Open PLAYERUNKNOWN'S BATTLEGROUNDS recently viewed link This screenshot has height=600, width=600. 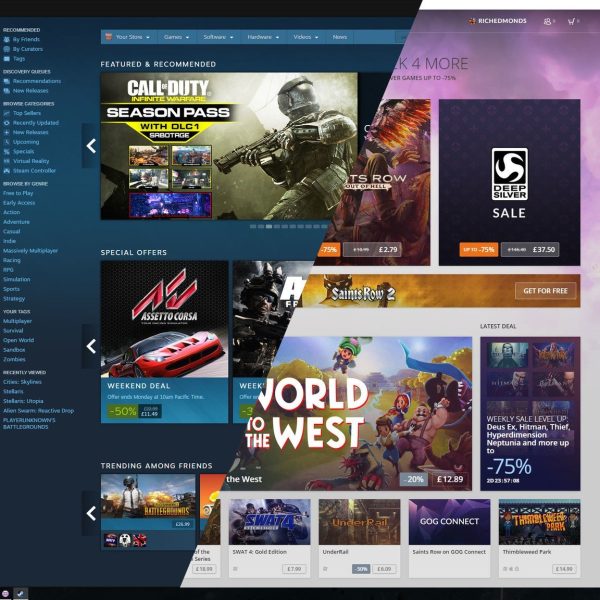coord(29,423)
